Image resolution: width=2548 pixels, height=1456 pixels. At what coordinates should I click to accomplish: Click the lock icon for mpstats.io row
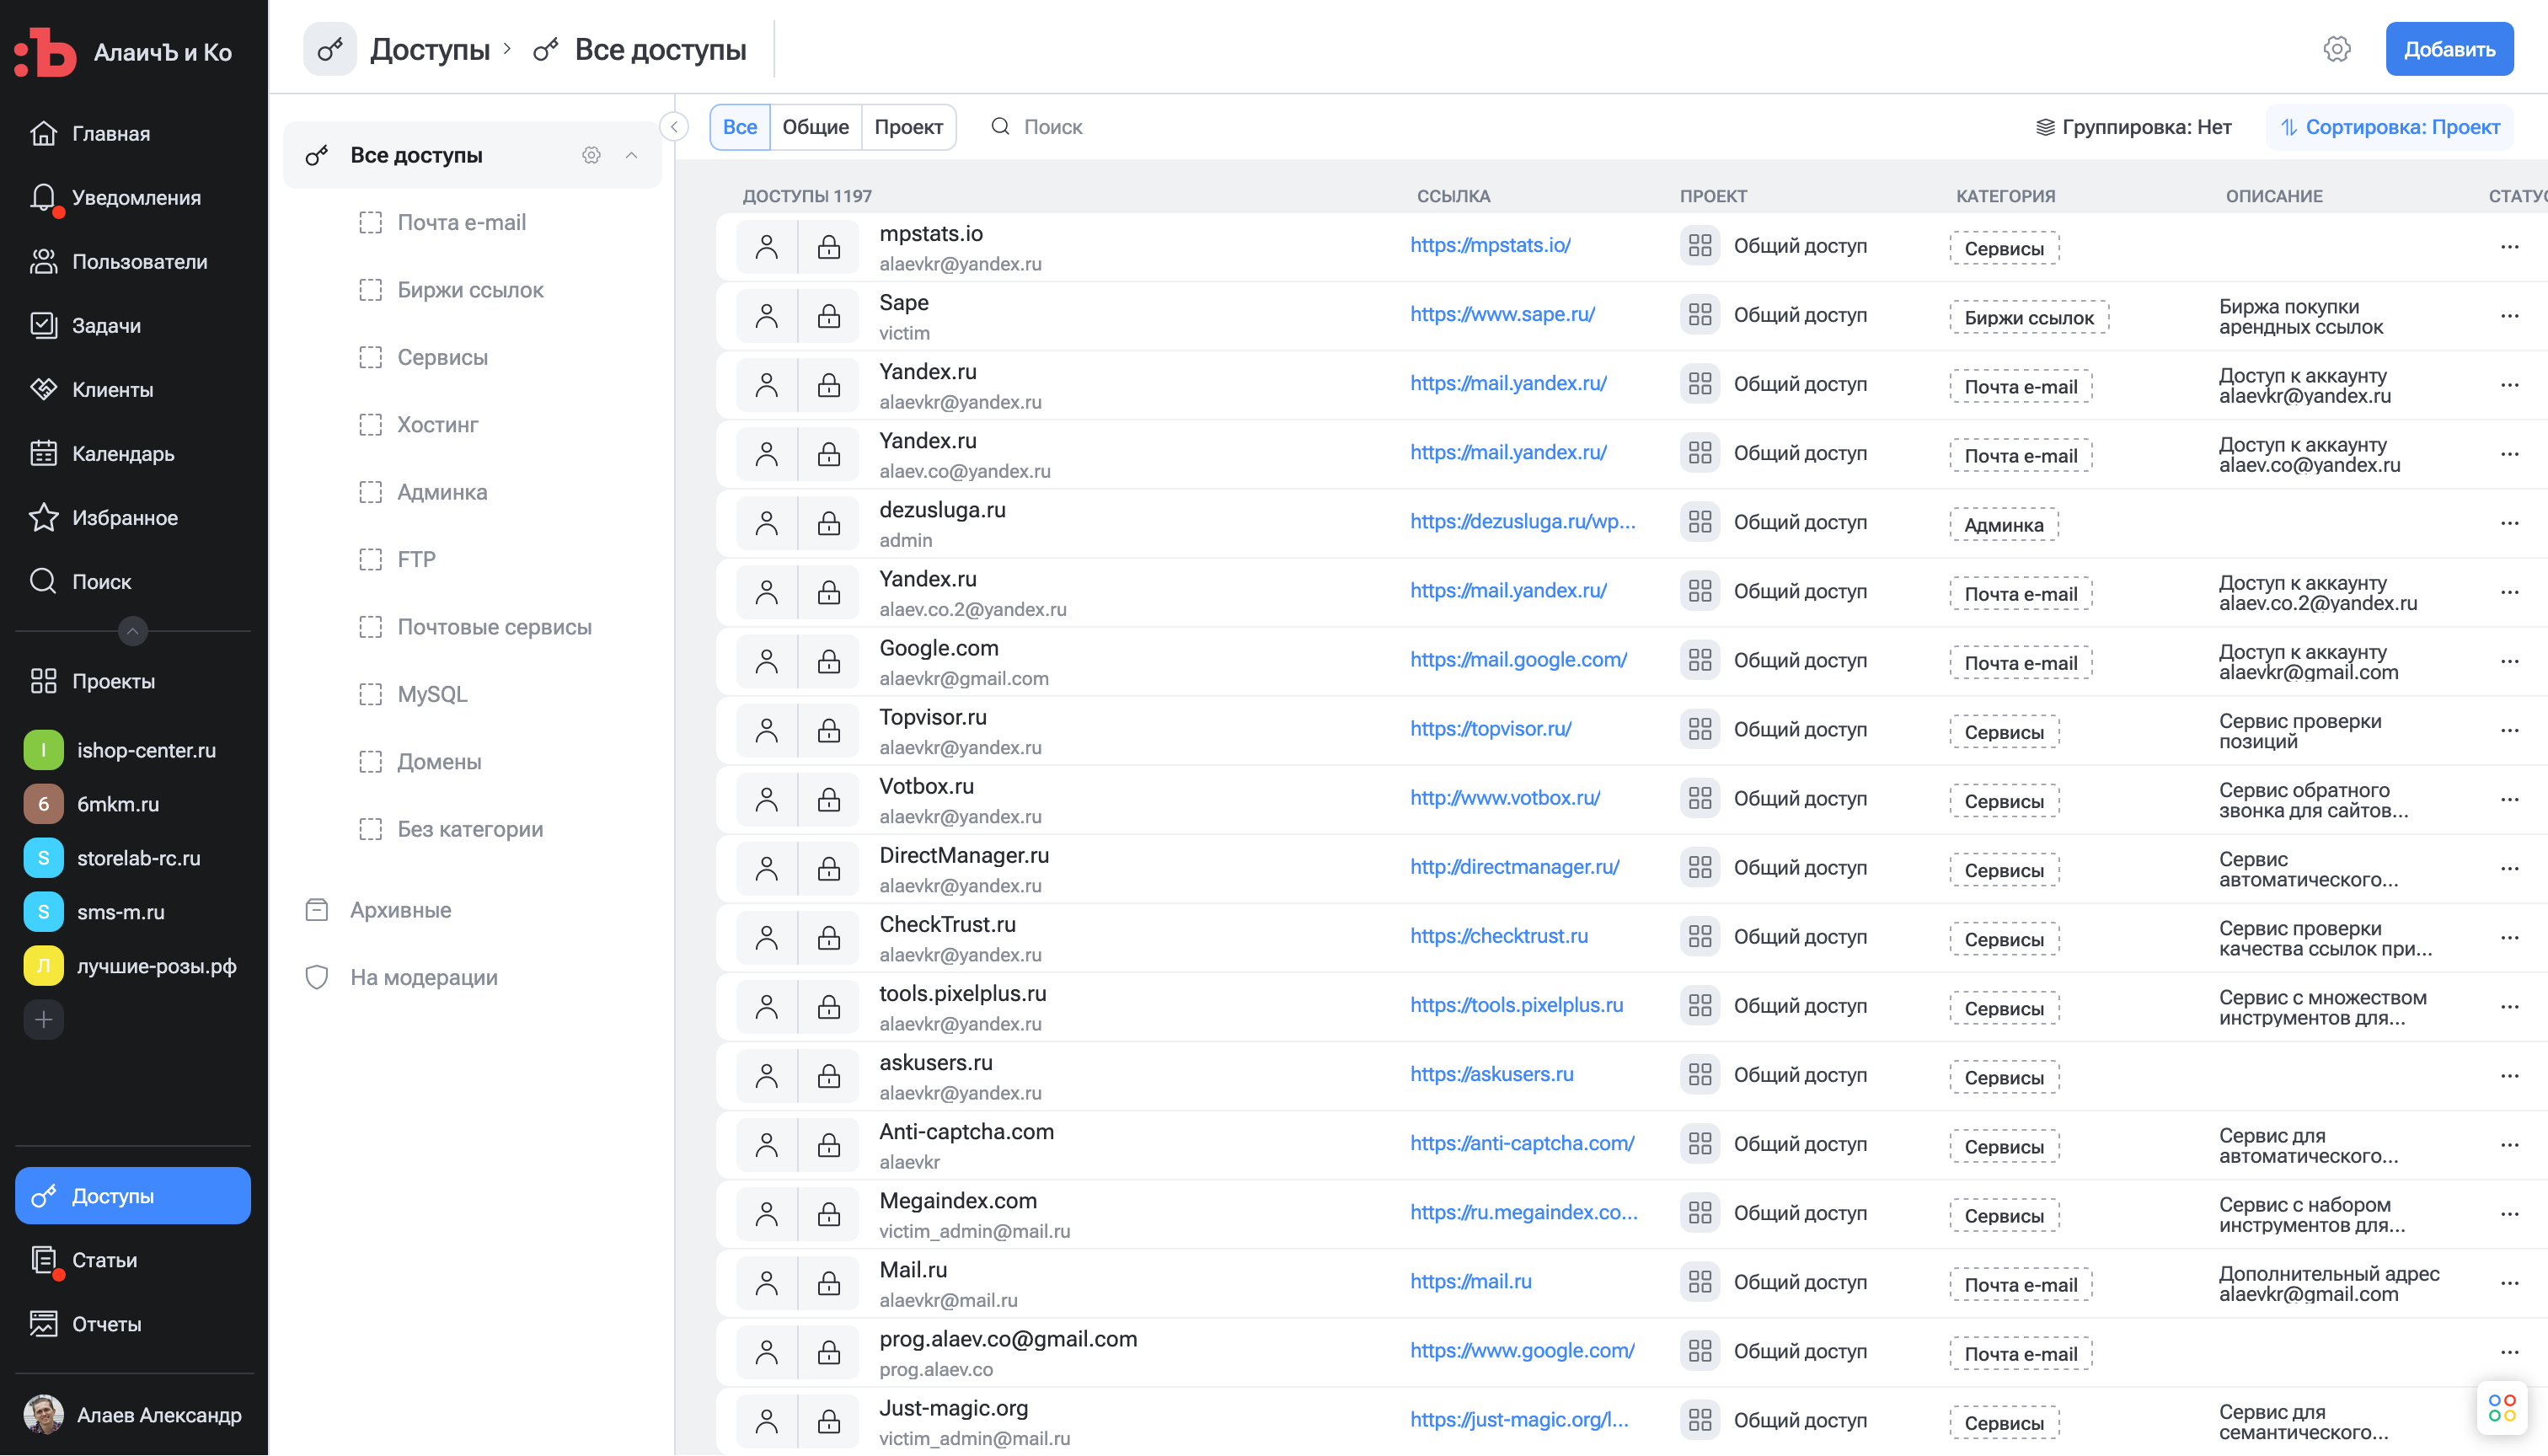pyautogui.click(x=829, y=247)
